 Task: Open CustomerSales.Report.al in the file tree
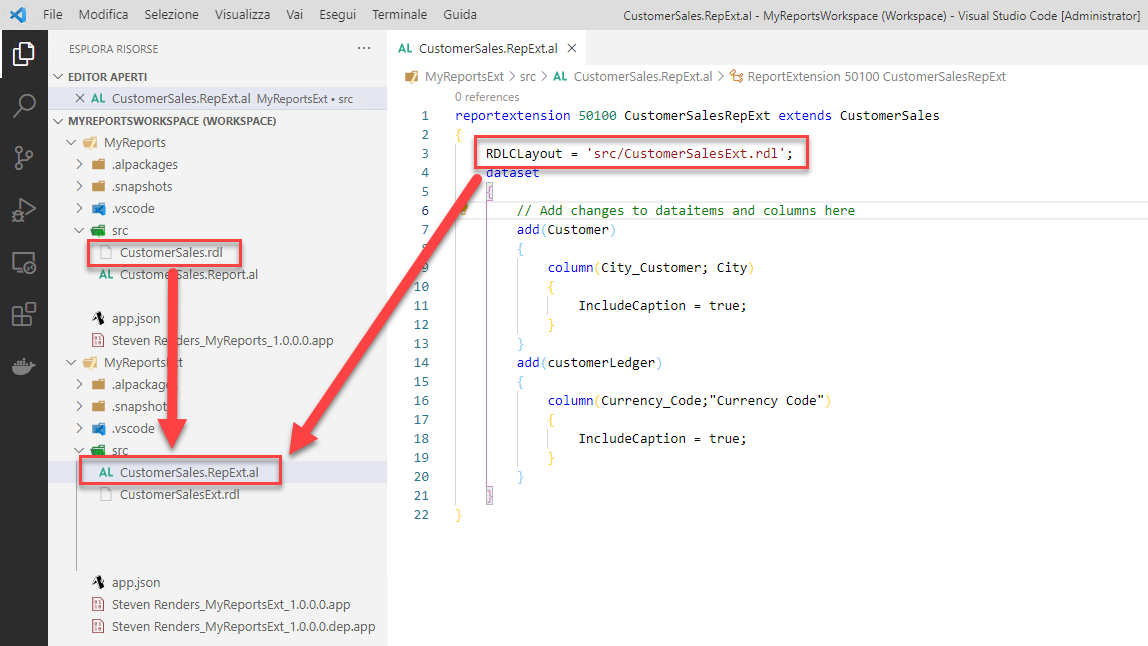pyautogui.click(x=189, y=274)
